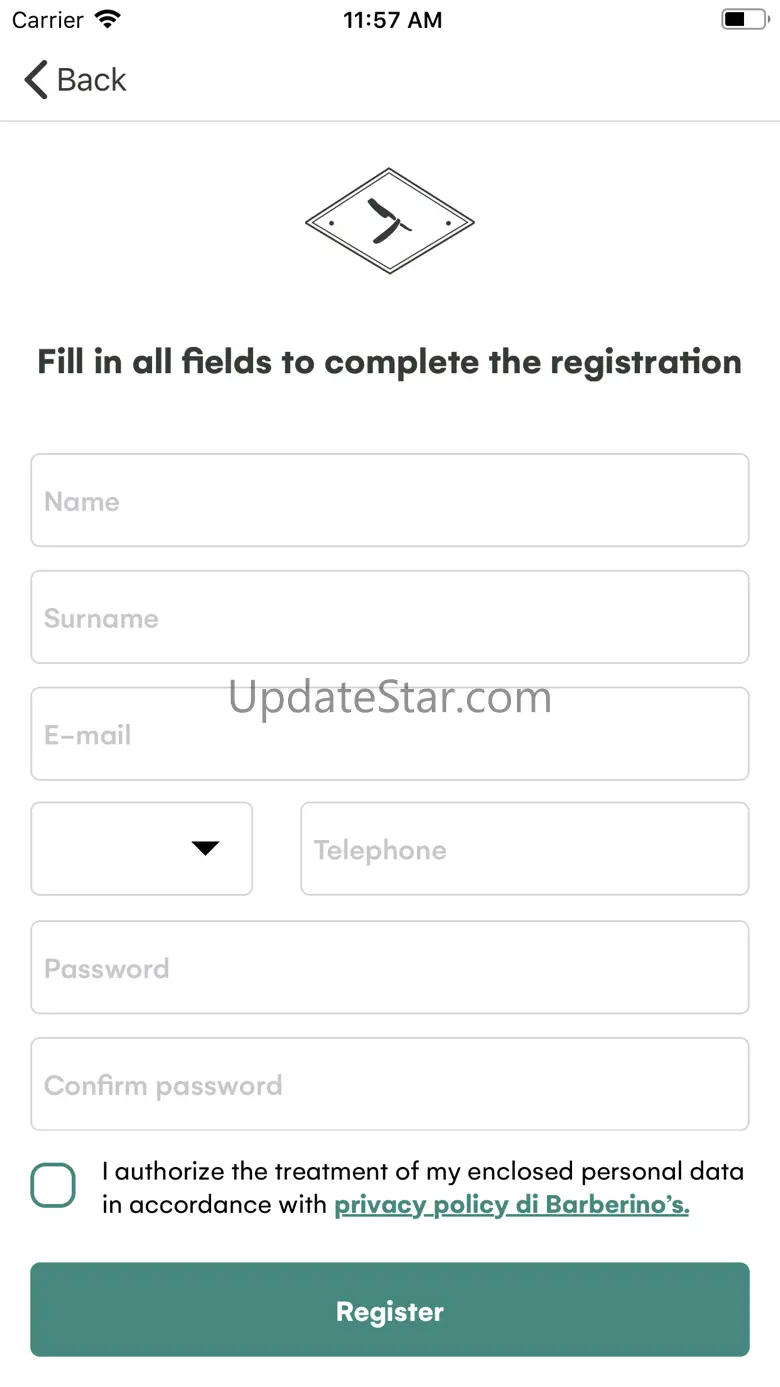780x1387 pixels.
Task: Click into the E-mail field
Action: point(390,734)
